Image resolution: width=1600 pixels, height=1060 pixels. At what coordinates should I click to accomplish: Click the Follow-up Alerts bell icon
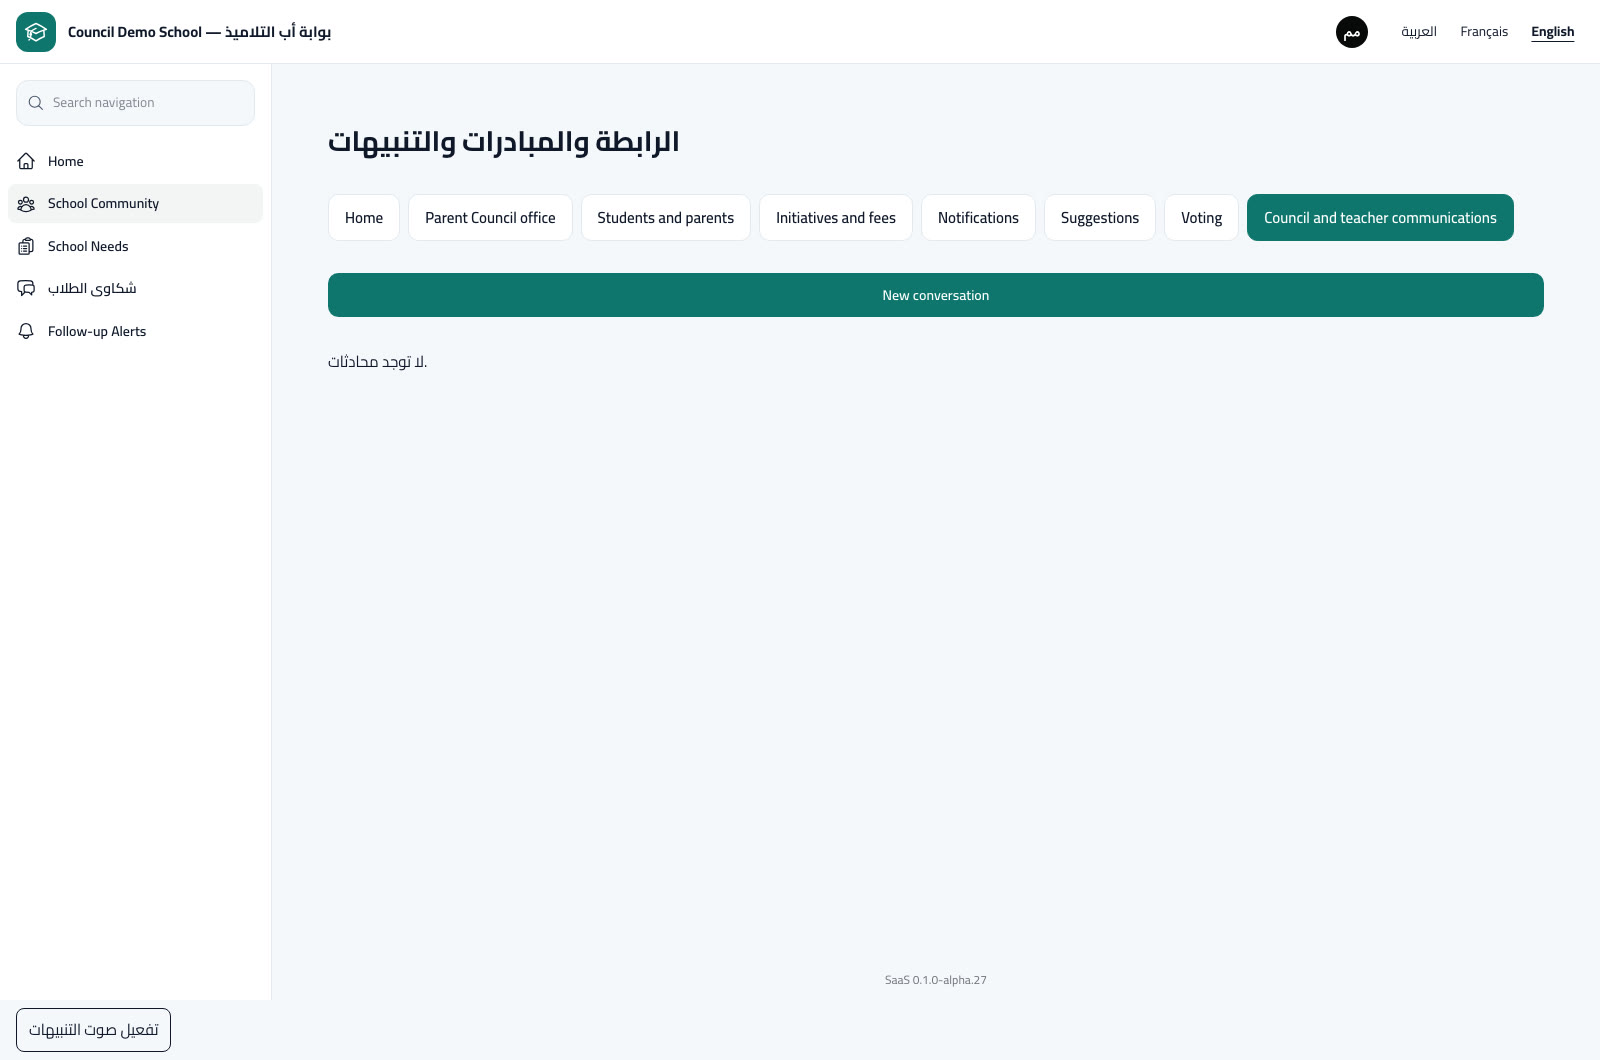point(26,331)
